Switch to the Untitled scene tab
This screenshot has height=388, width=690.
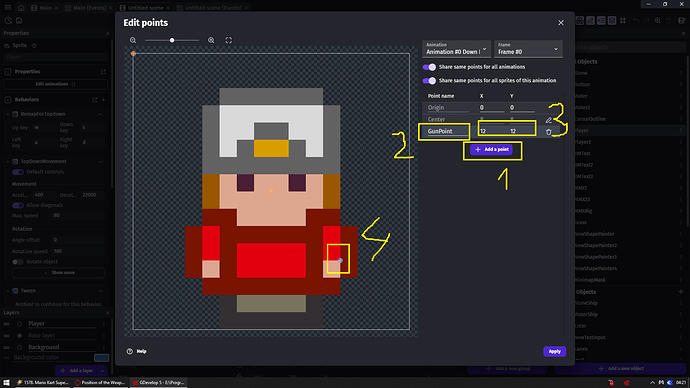click(x=144, y=7)
